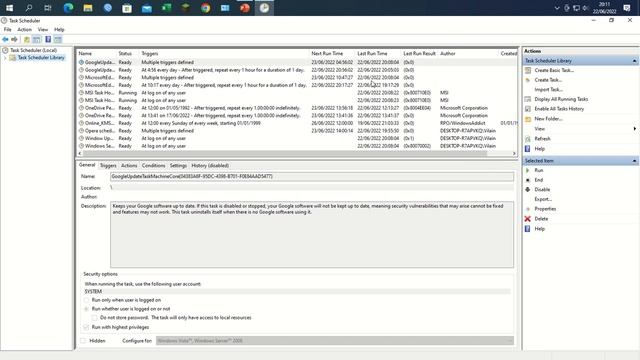Open the Action menu
Screen dimensions: 640x360
(24, 30)
